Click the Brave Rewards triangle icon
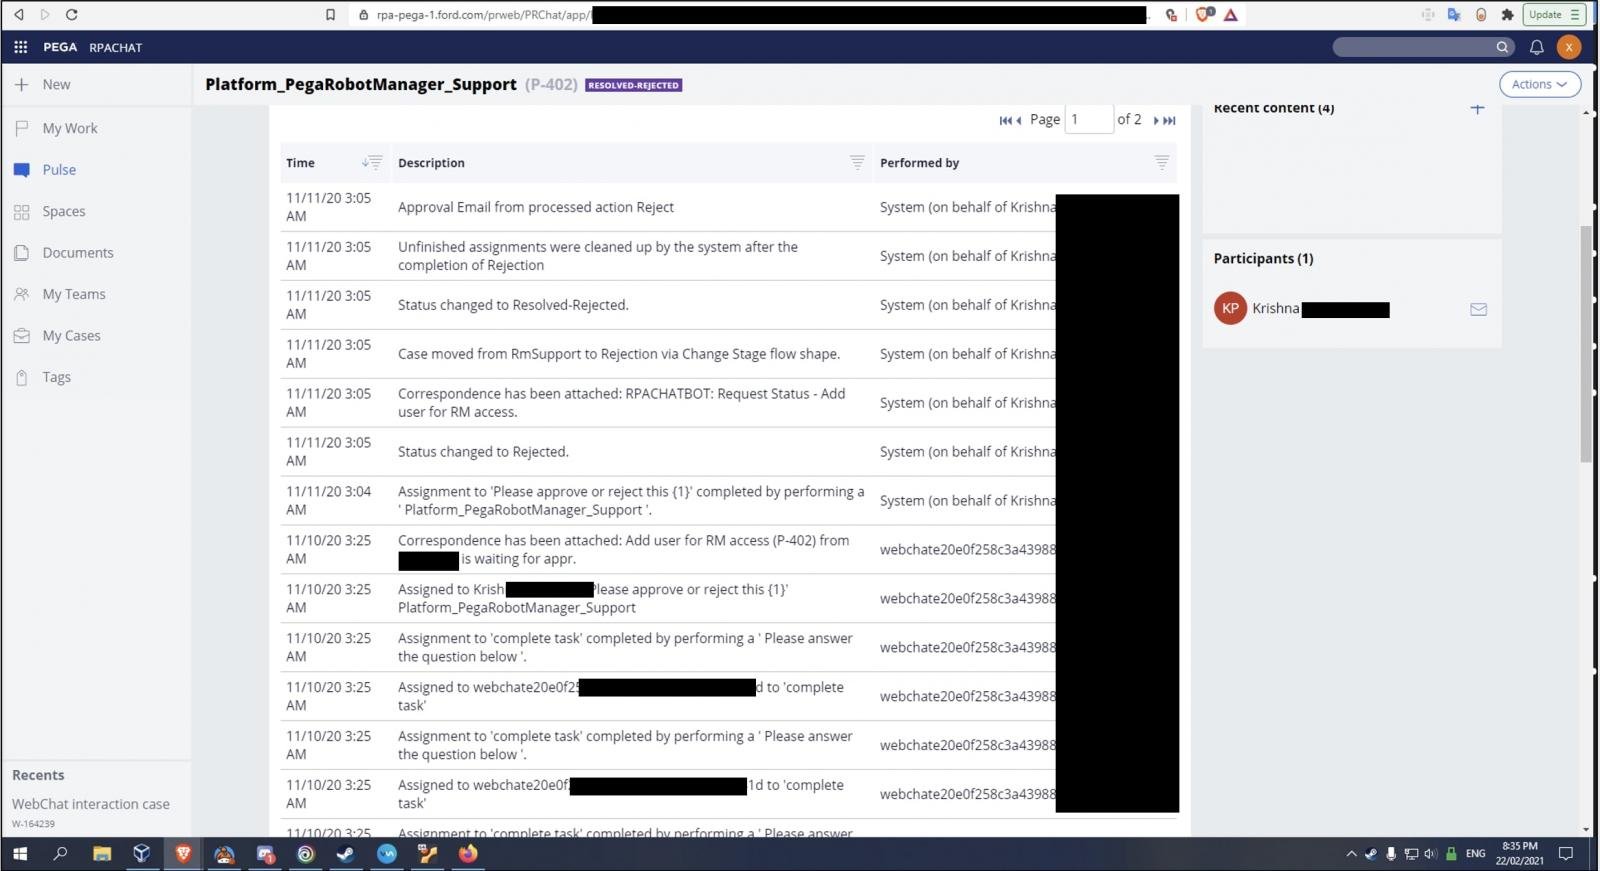1600x871 pixels. coord(1231,14)
